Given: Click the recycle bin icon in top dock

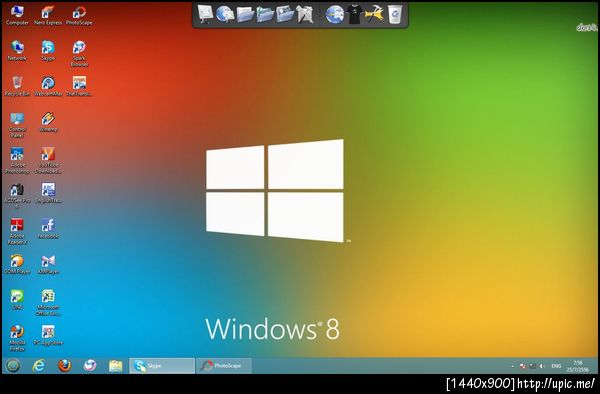Looking at the screenshot, I should point(395,14).
